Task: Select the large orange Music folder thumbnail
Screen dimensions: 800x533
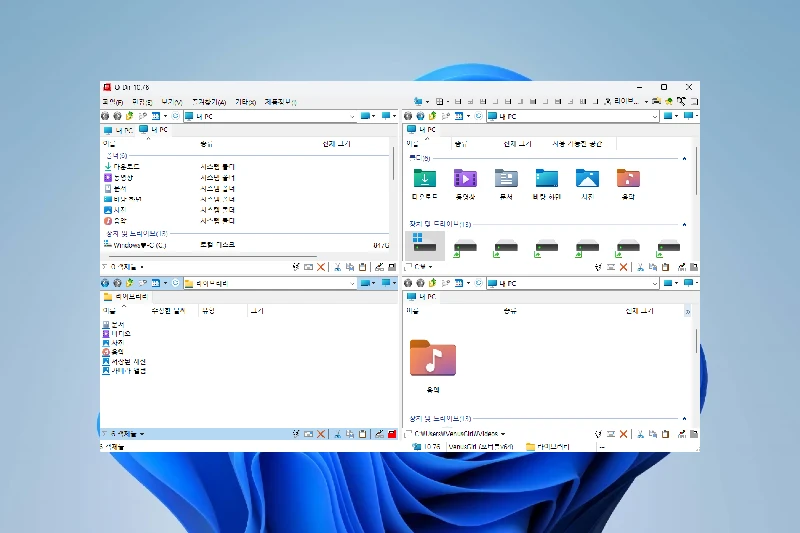Action: [x=433, y=358]
